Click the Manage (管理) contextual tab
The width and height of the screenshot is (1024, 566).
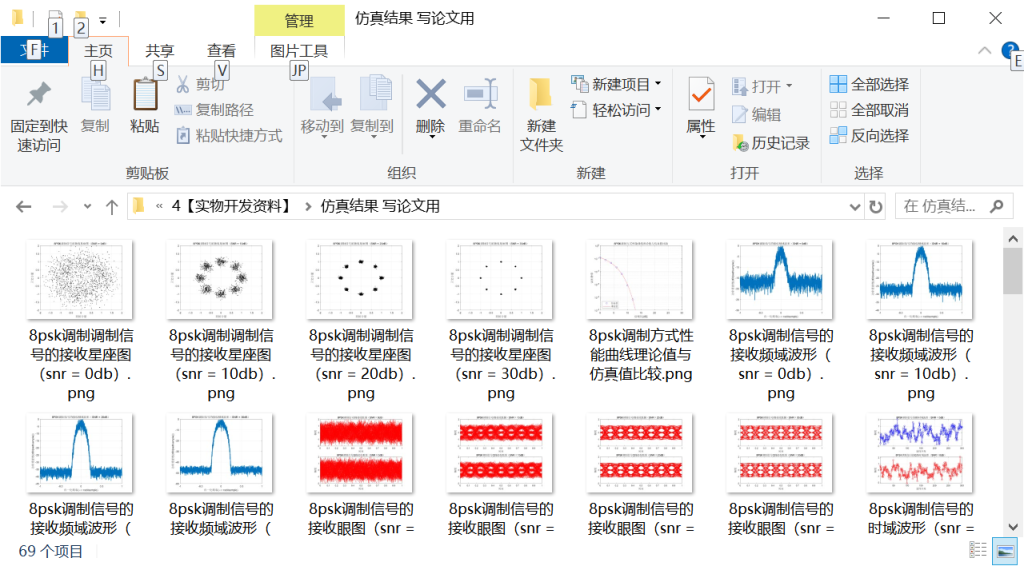(299, 20)
